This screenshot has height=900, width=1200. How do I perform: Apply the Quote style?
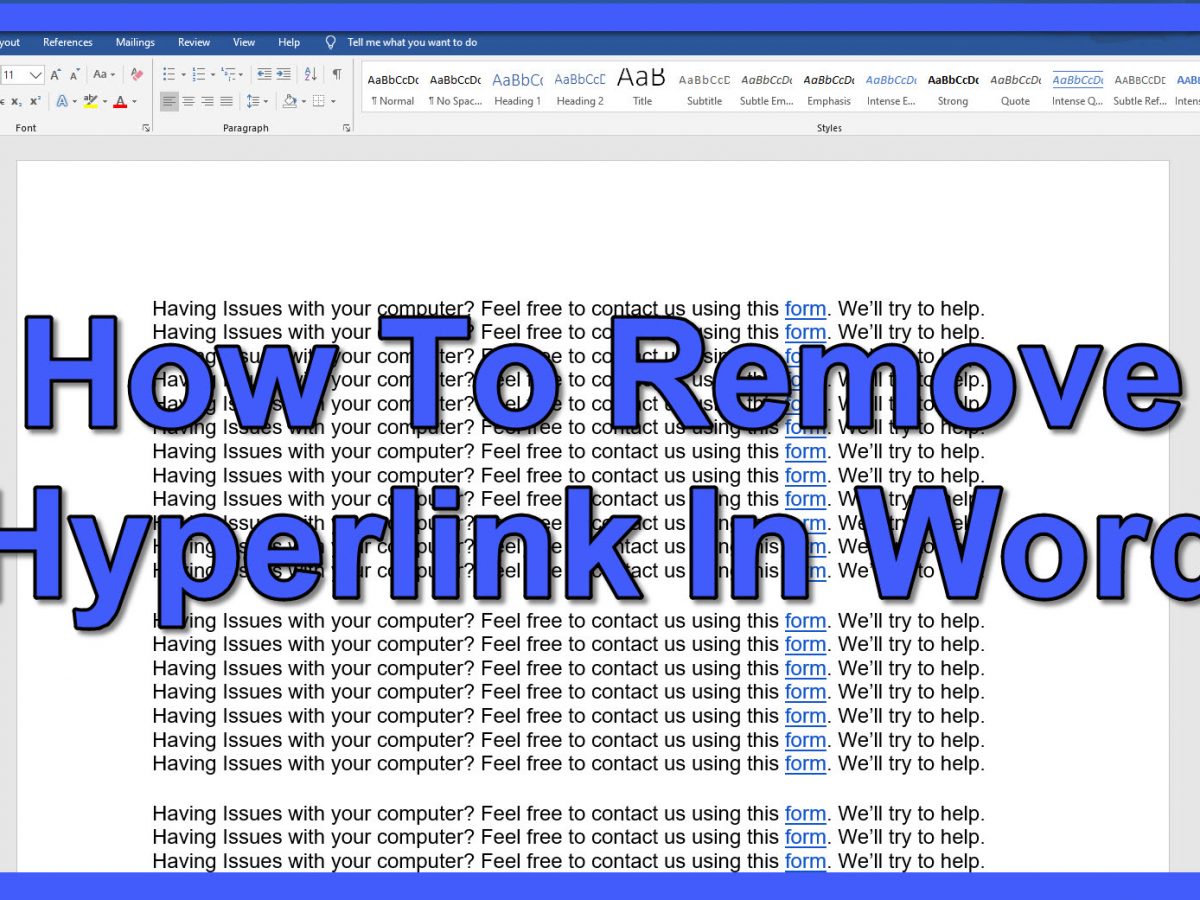pyautogui.click(x=1015, y=89)
